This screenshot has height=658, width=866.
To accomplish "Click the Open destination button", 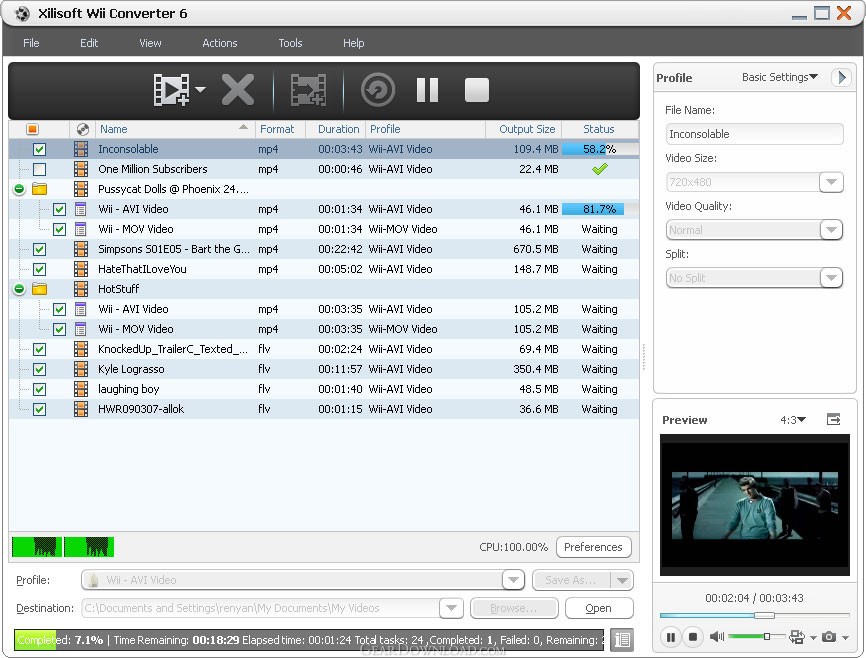I will tap(599, 608).
